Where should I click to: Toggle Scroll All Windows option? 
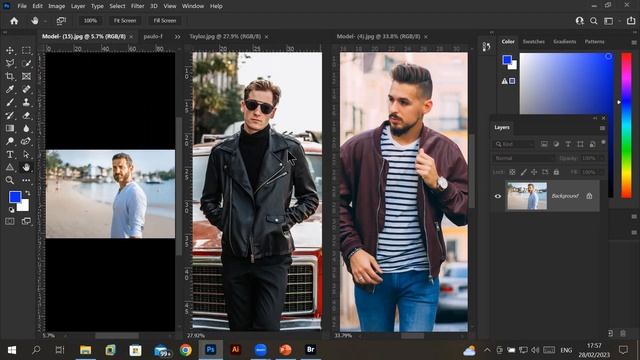click(61, 20)
